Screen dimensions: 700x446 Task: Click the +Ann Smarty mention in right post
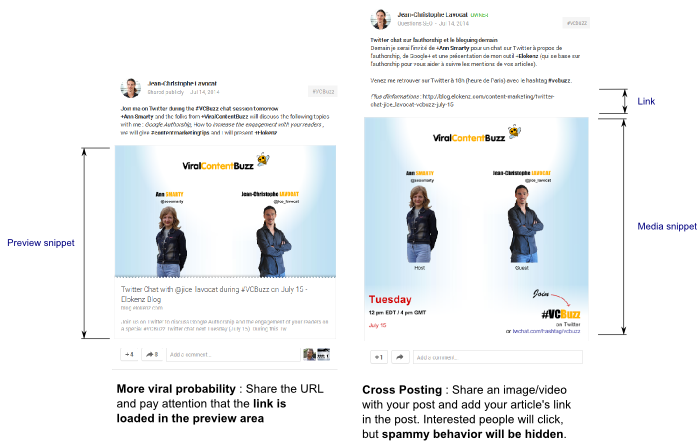click(453, 48)
